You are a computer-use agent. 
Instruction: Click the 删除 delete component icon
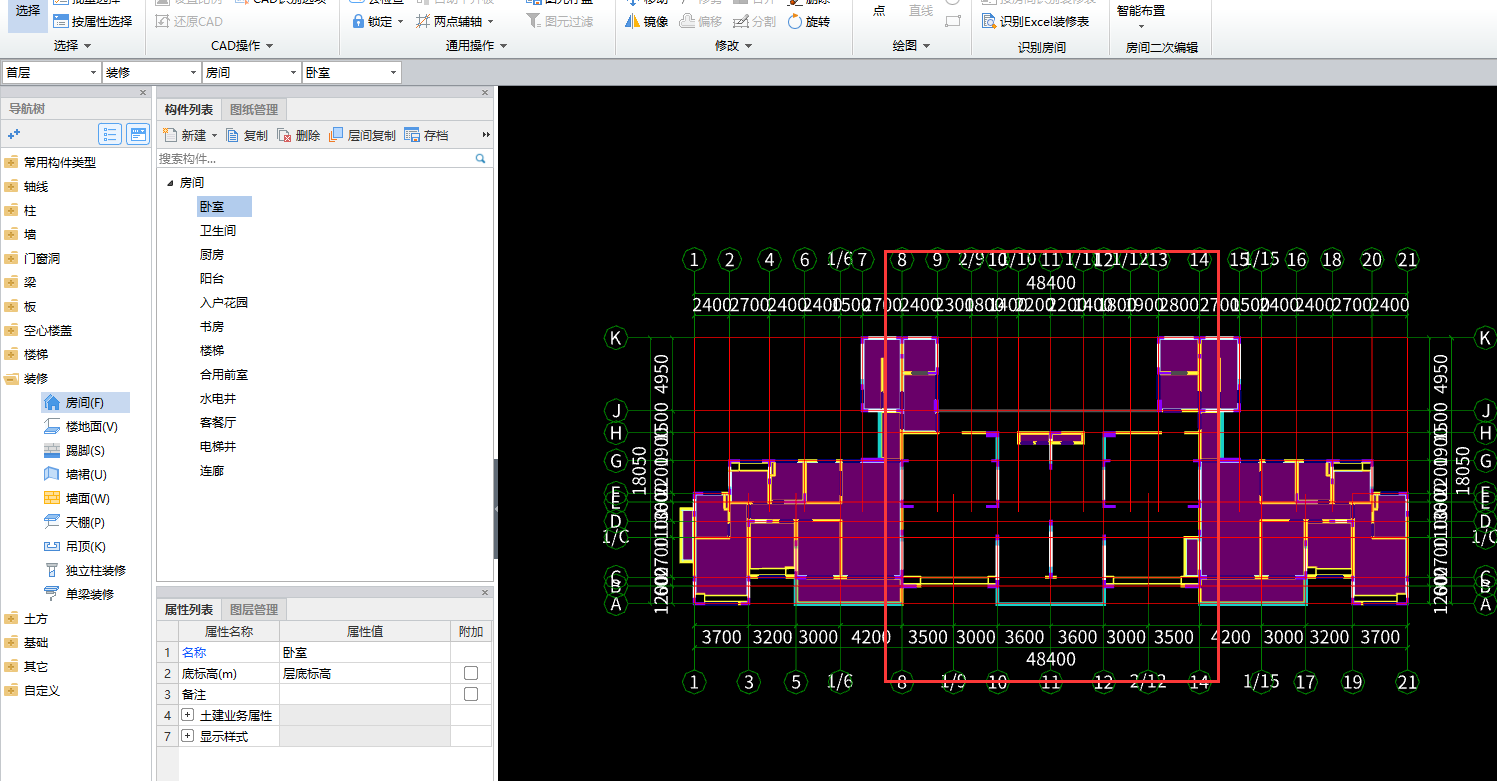pyautogui.click(x=284, y=135)
